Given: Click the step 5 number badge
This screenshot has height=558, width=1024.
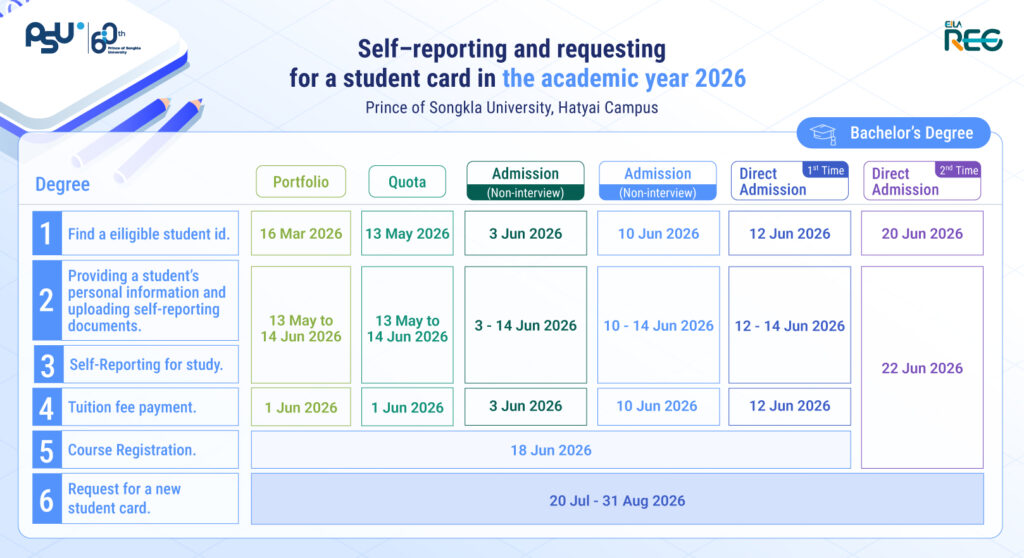Looking at the screenshot, I should (x=46, y=450).
